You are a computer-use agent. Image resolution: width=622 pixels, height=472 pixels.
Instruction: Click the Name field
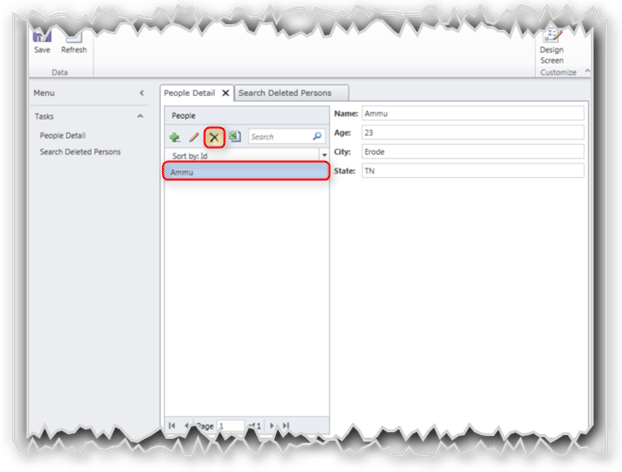[x=472, y=113]
